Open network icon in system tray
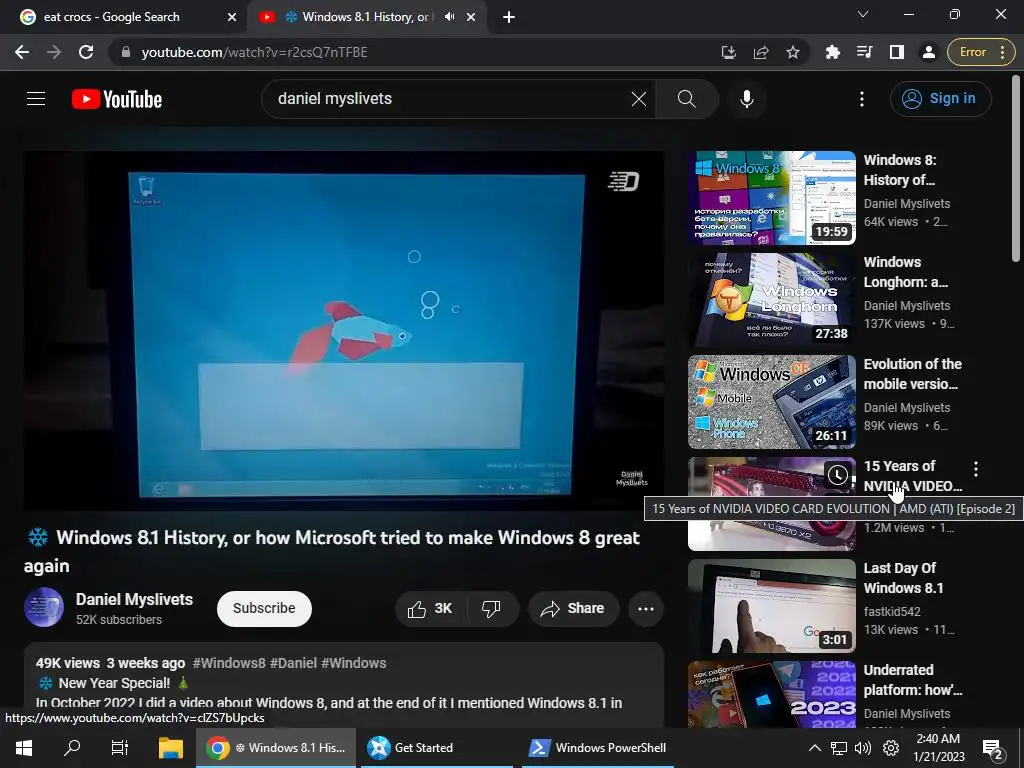Viewport: 1024px width, 768px height. 839,748
